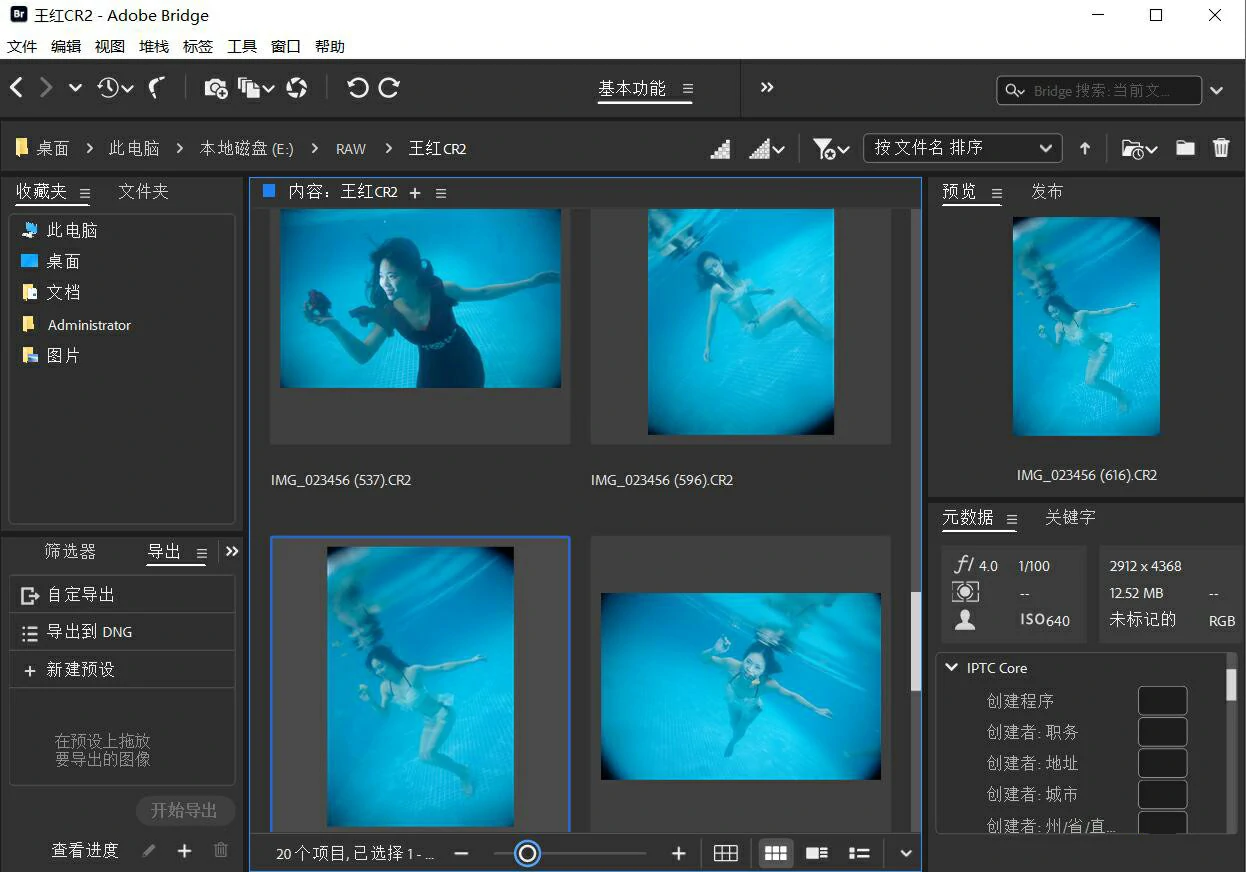Viewport: 1246px width, 872px height.
Task: Switch to list view mode
Action: (x=859, y=853)
